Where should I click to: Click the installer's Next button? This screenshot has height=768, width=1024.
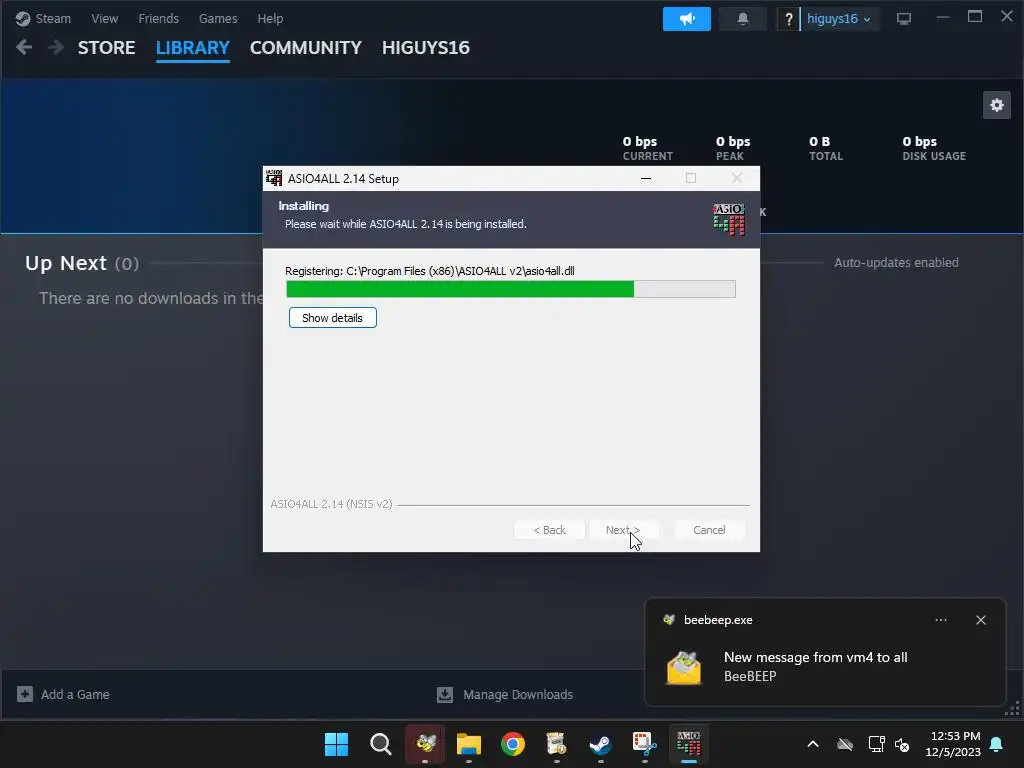[x=623, y=530]
